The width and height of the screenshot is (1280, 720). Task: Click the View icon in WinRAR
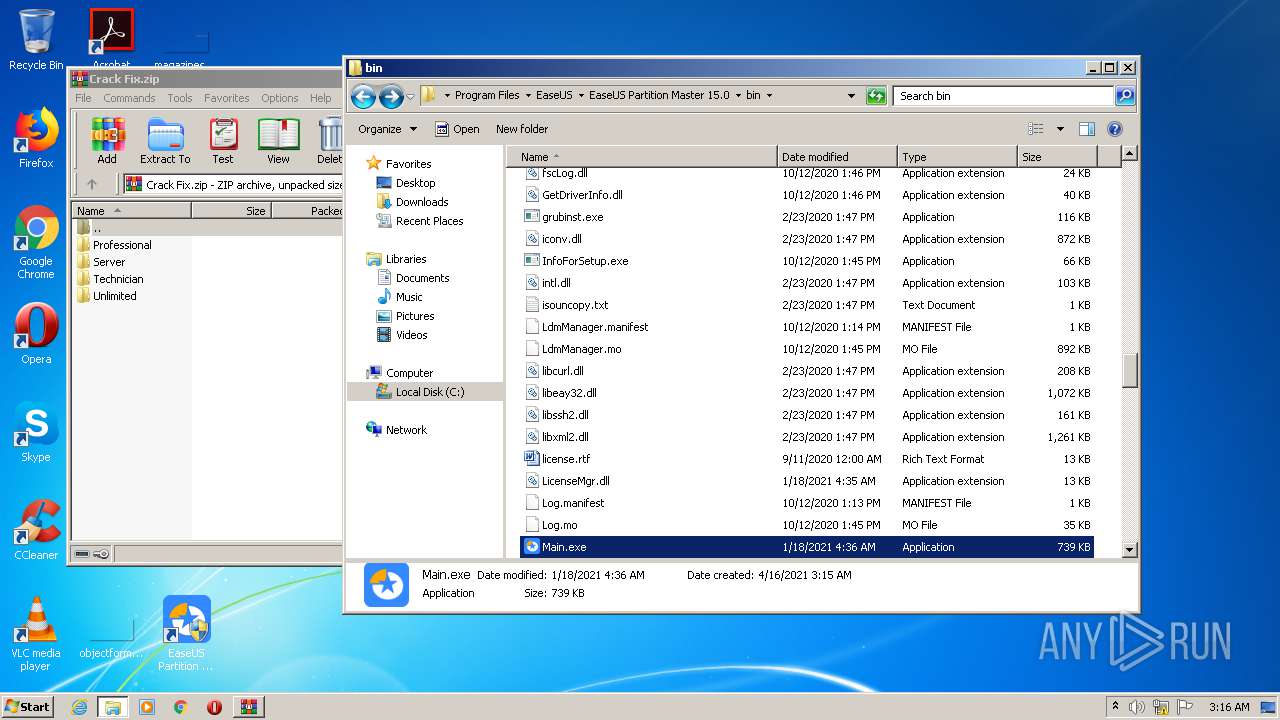tap(278, 140)
